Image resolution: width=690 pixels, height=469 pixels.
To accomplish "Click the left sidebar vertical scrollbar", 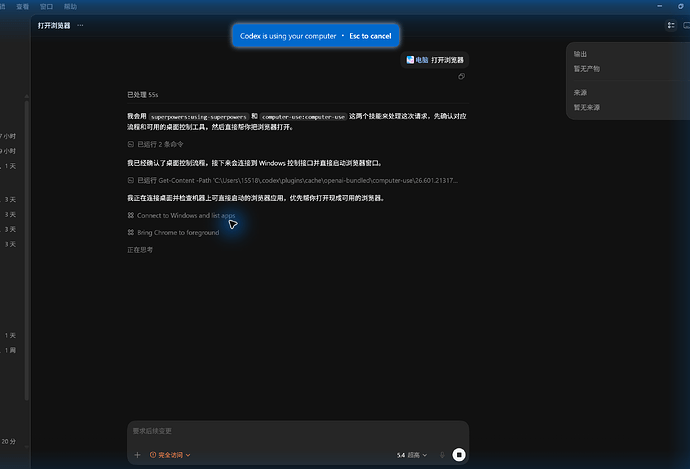I will (27, 251).
